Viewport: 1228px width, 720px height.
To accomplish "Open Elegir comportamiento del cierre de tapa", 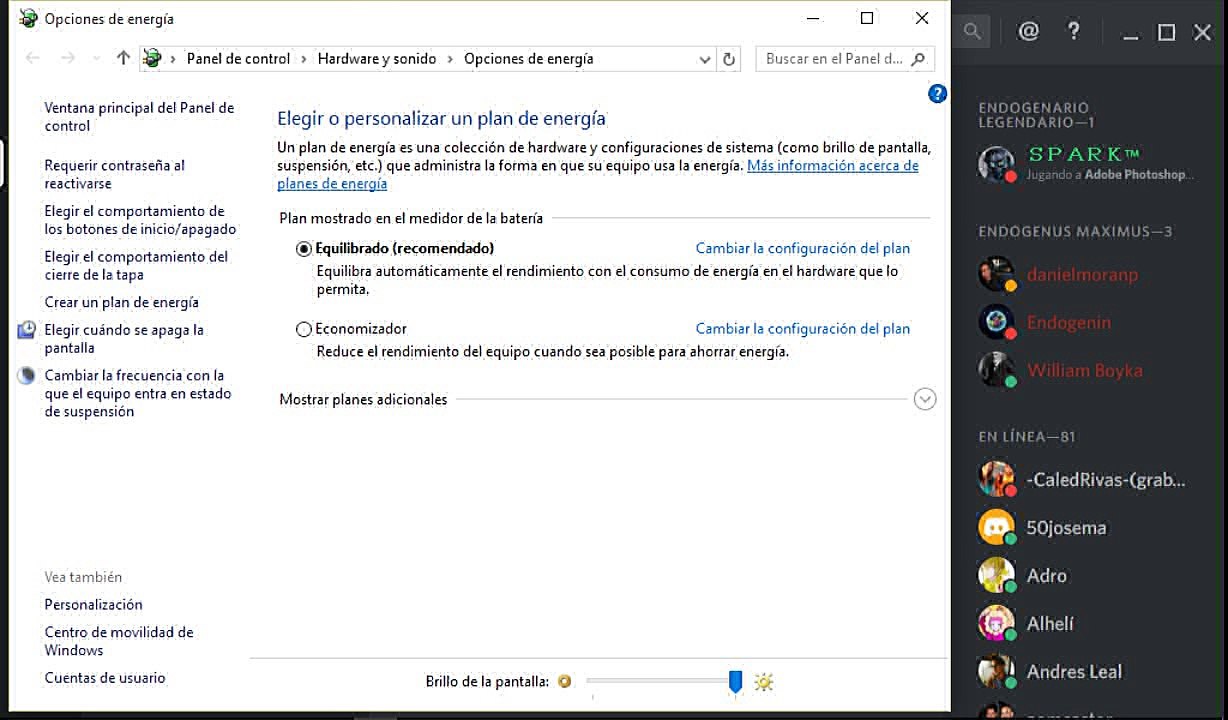I will (x=136, y=266).
